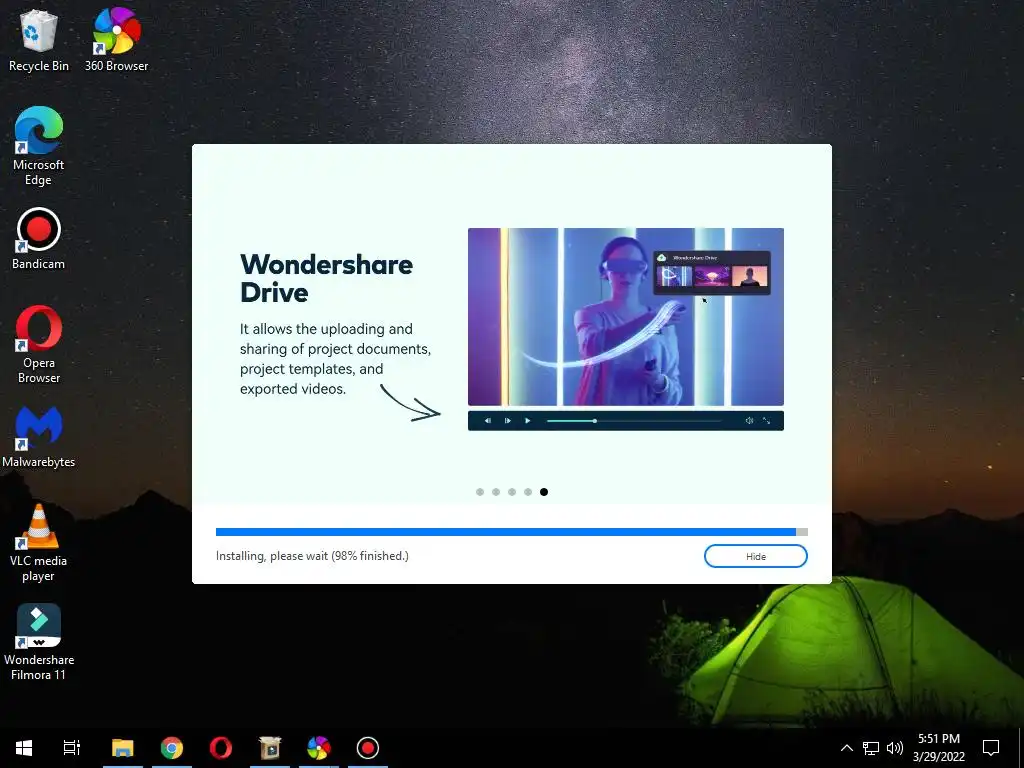Go to the second slide dot
This screenshot has width=1024, height=768.
[x=496, y=492]
